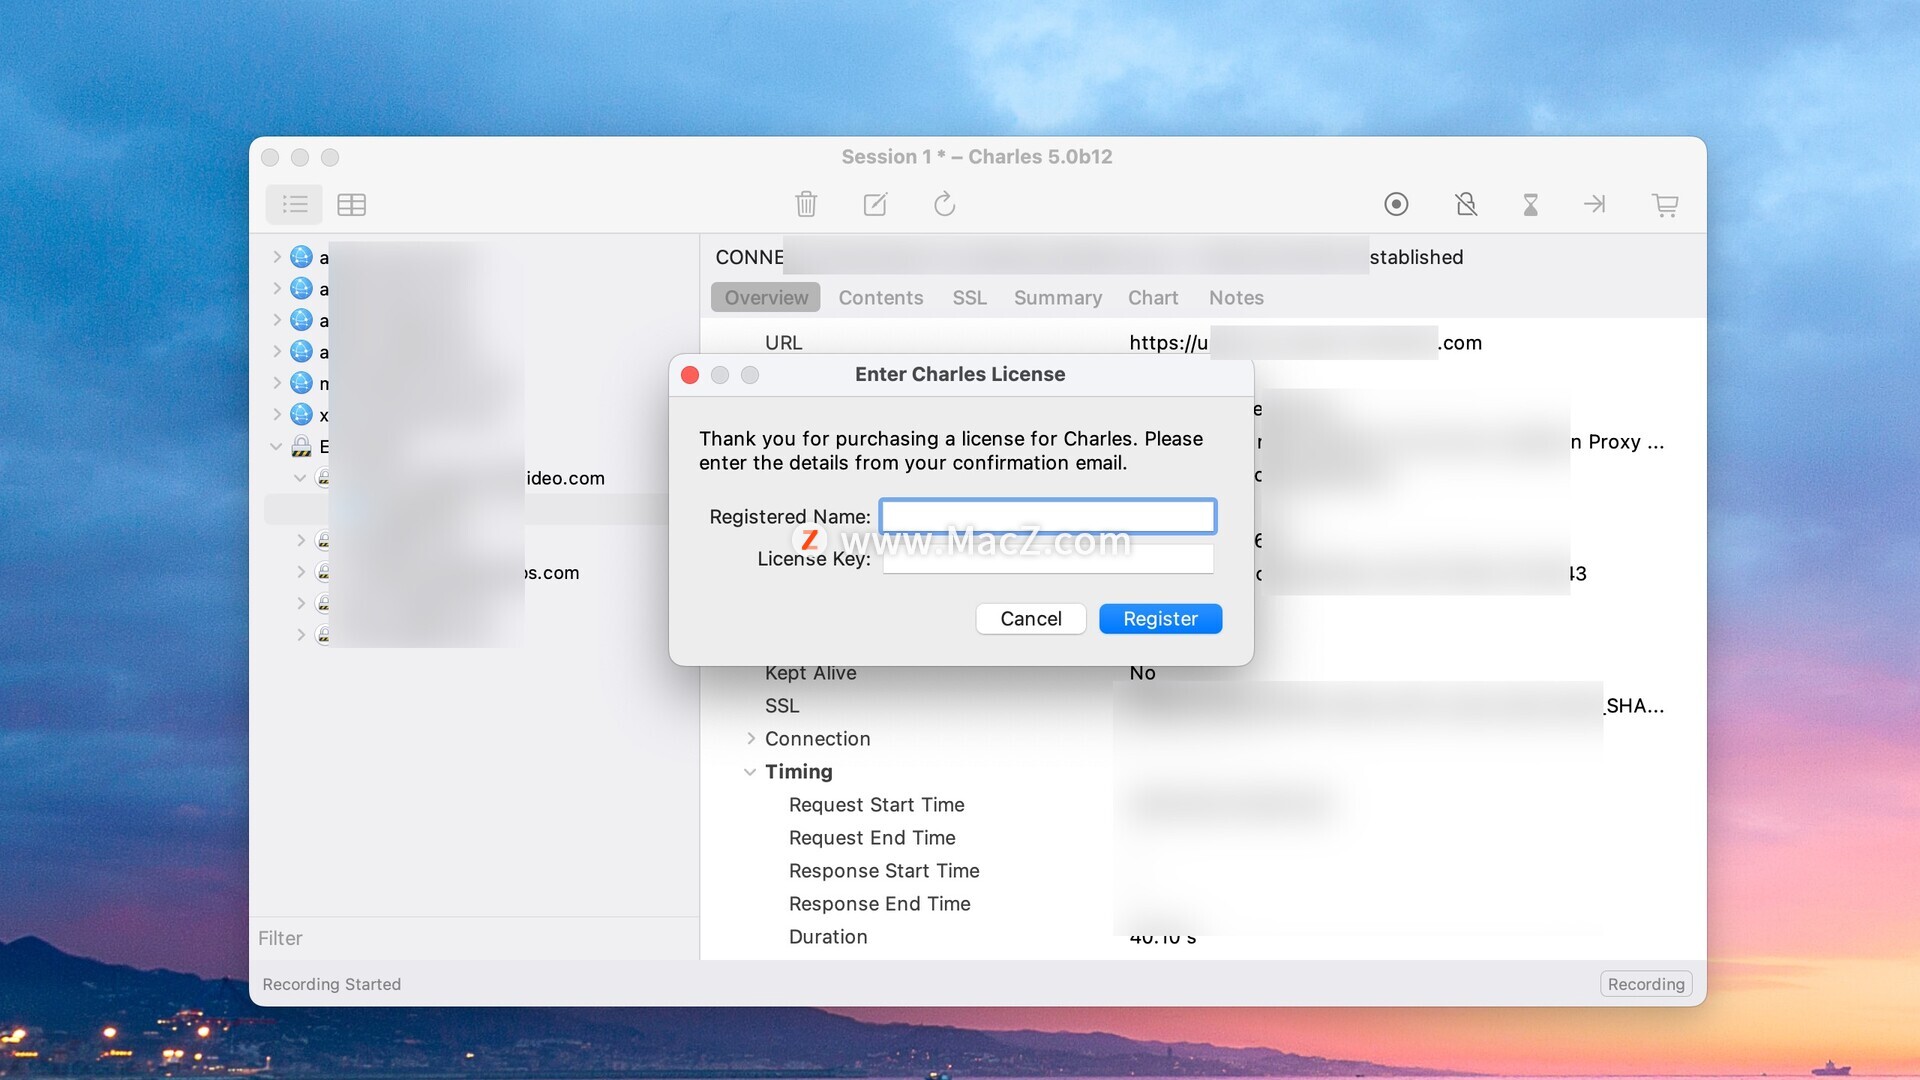Switch to structure list view icon
The width and height of the screenshot is (1920, 1080).
point(294,205)
